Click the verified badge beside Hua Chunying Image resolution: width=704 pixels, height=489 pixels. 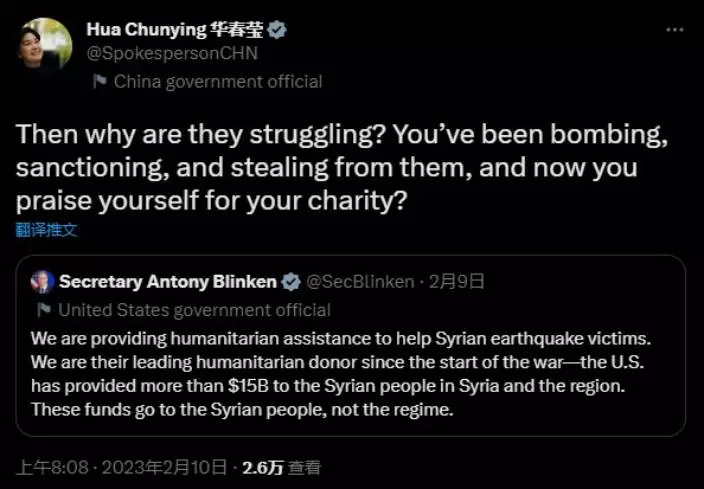click(x=276, y=31)
